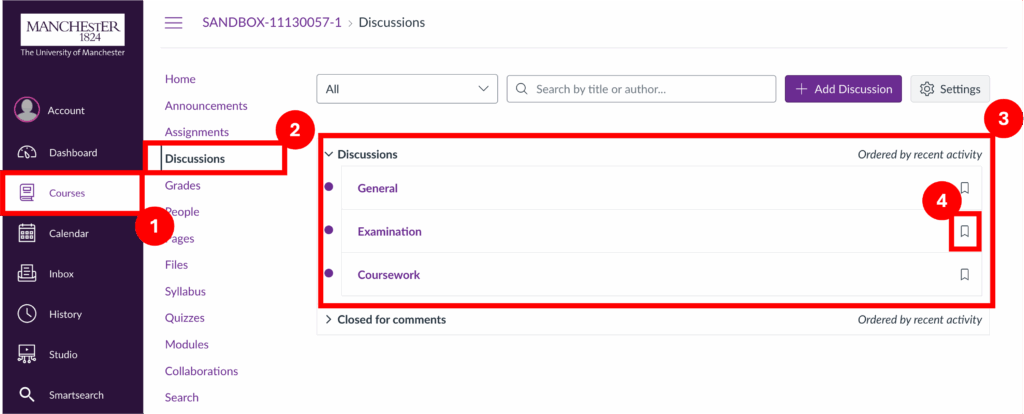
Task: Expand the Closed for comments section
Action: pos(329,320)
